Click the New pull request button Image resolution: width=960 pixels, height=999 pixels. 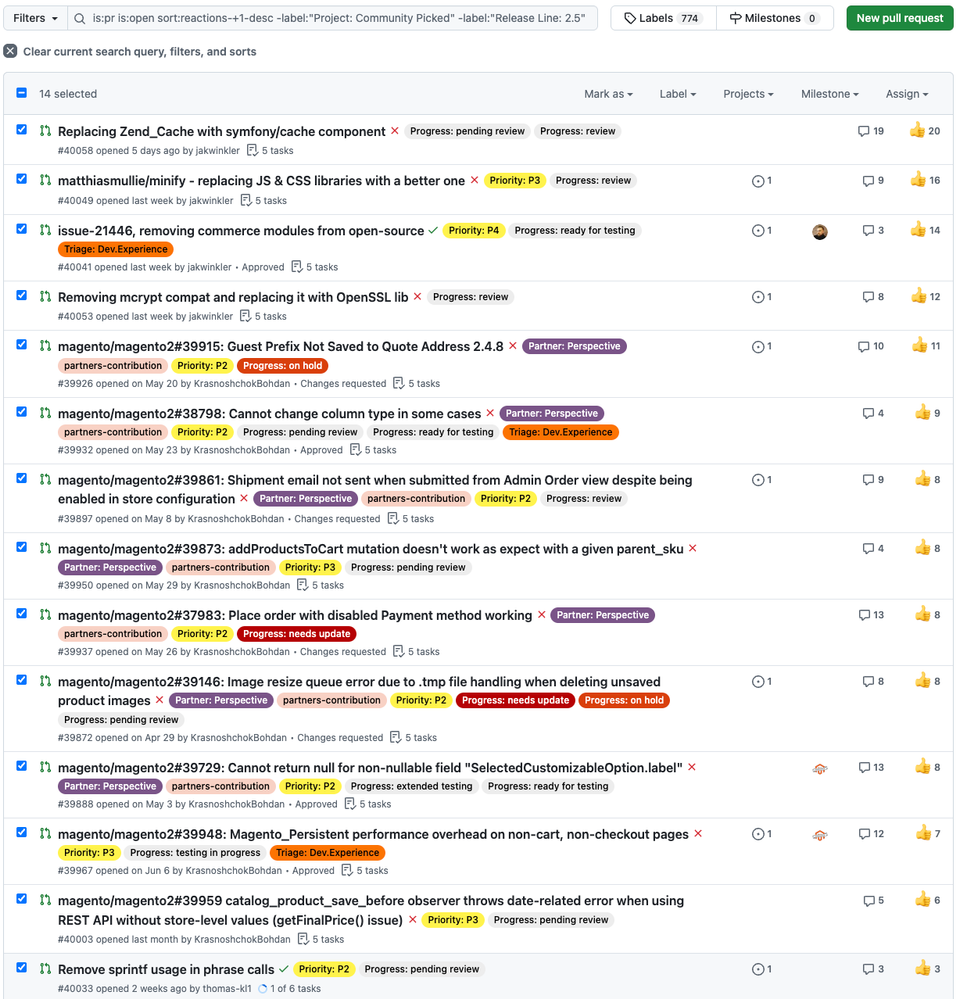(899, 18)
